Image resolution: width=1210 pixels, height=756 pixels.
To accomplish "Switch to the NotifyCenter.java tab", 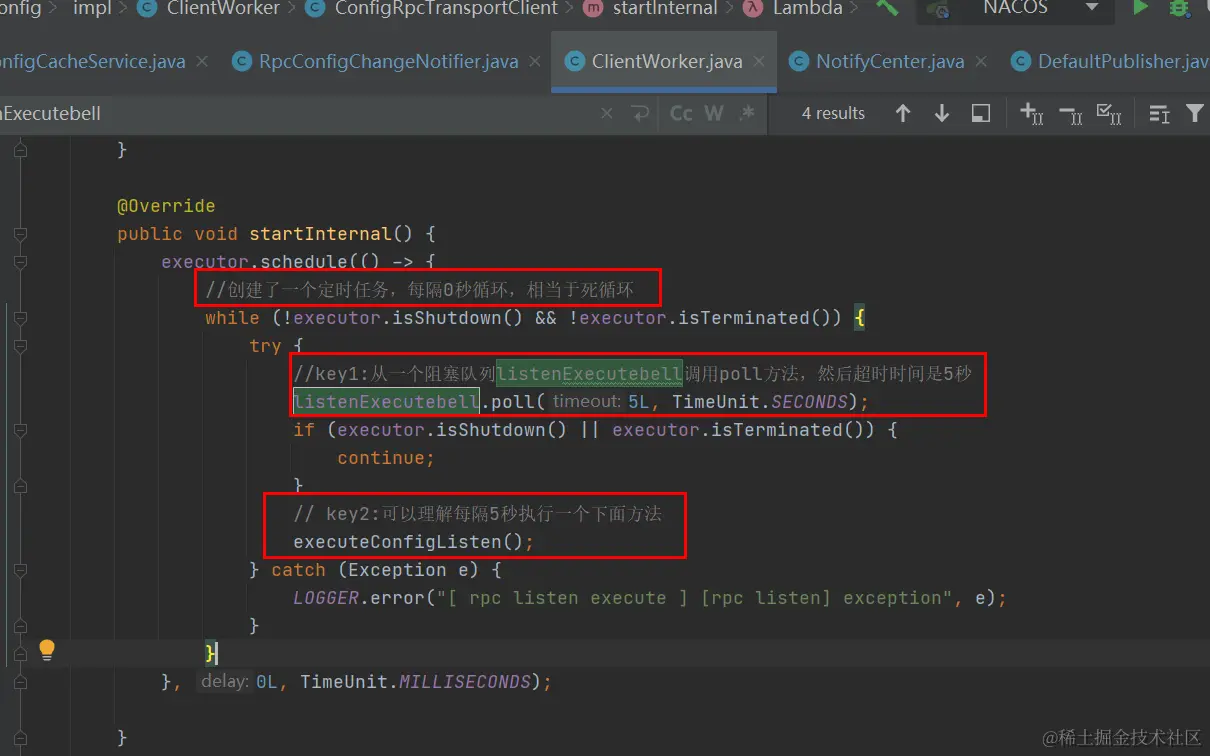I will click(890, 61).
